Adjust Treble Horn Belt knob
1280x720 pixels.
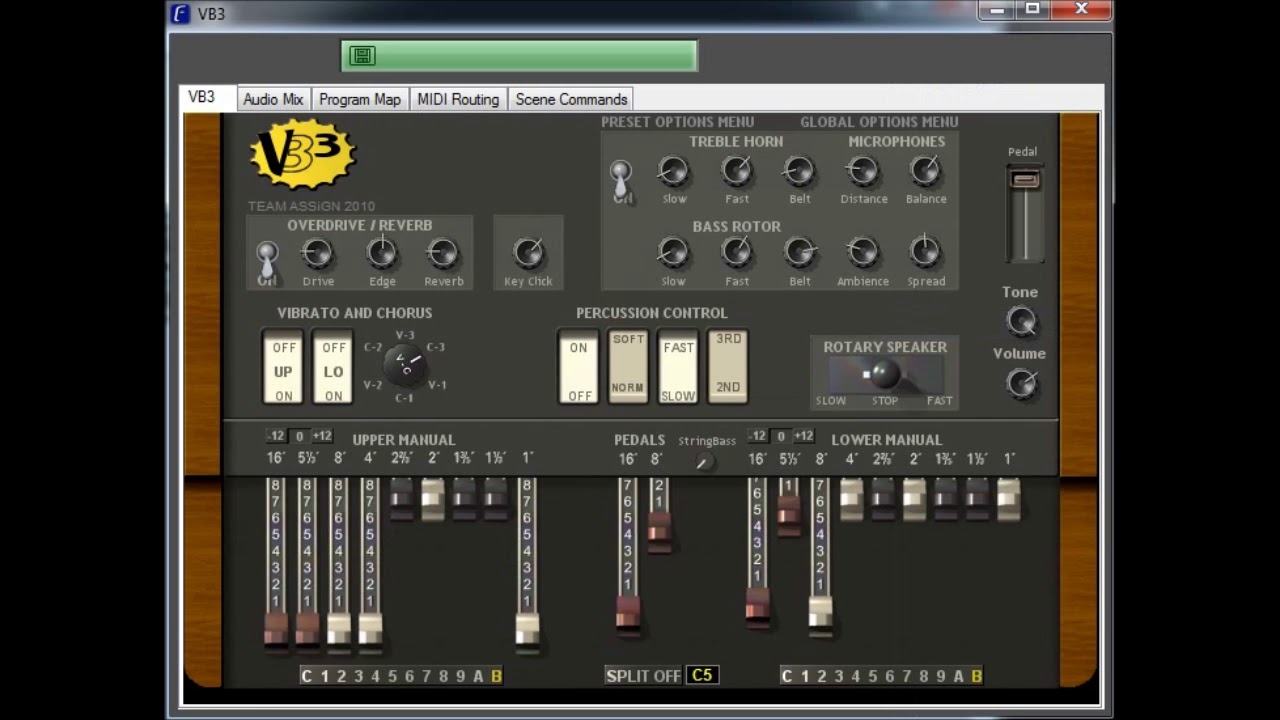pyautogui.click(x=799, y=171)
